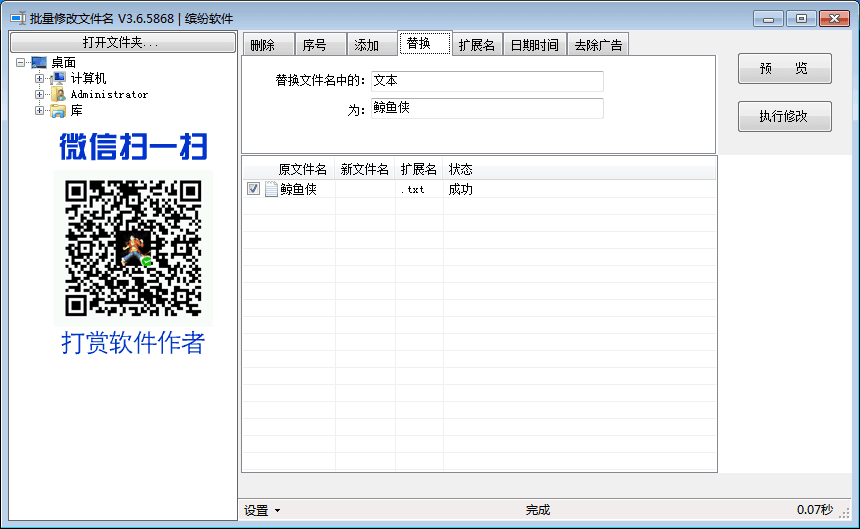Click the 成功 status cell
This screenshot has height=529, width=860.
tap(460, 189)
